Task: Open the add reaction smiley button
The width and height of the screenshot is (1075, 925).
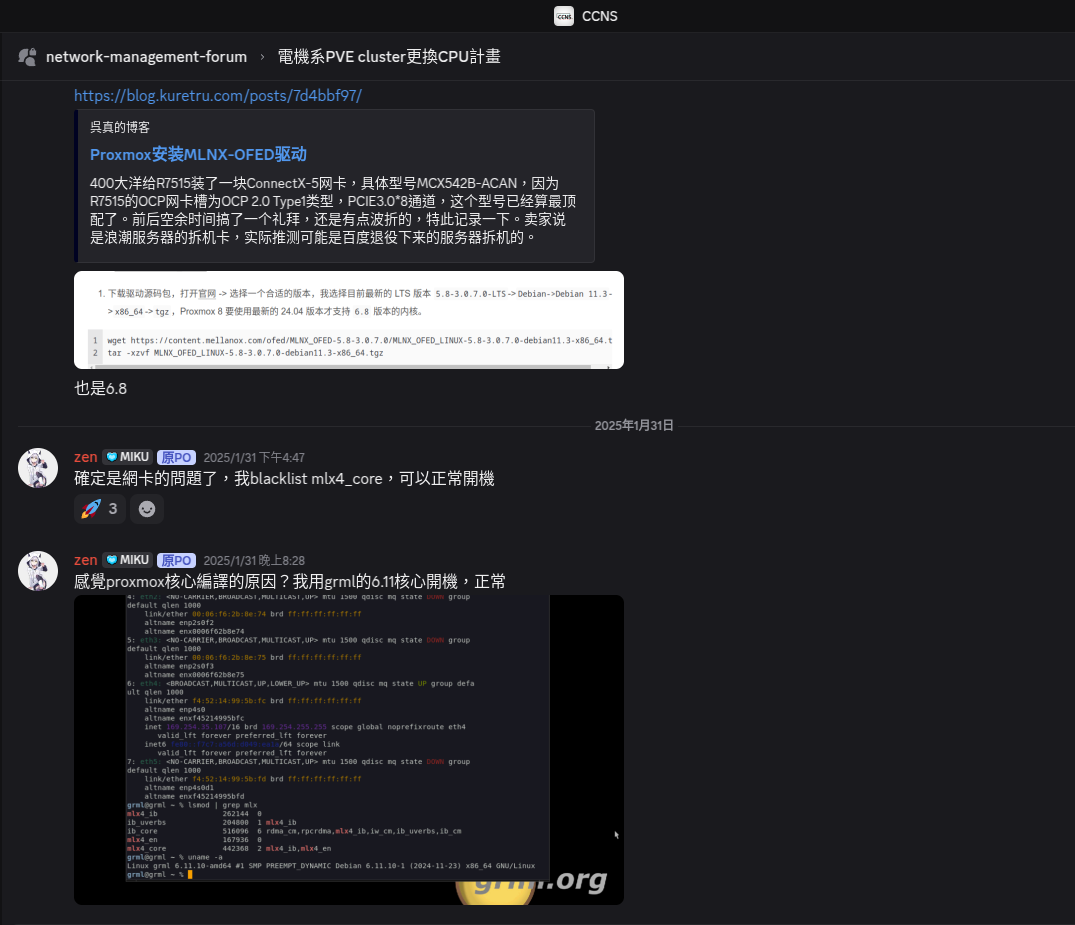Action: point(147,509)
